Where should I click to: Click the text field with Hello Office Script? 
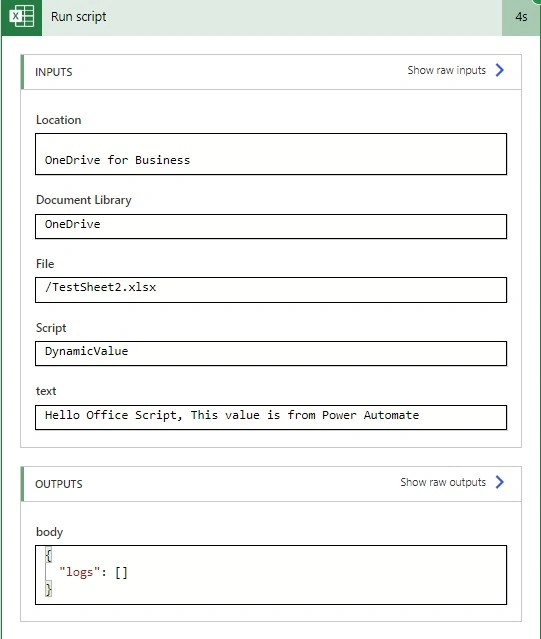pyautogui.click(x=271, y=417)
